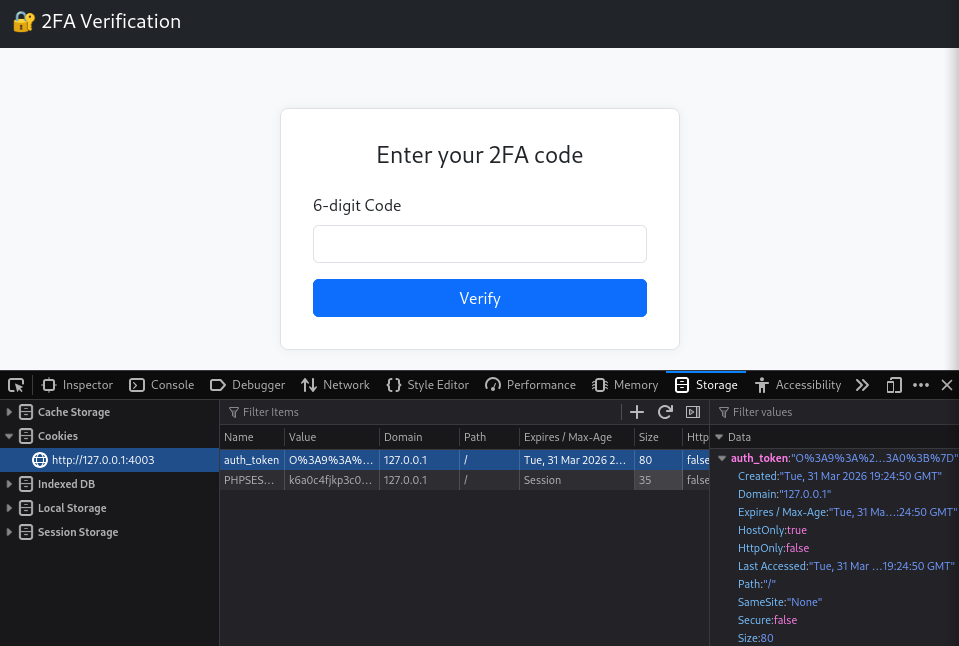Sort by Expires / Max-Age column header
Viewport: 959px width, 646px height.
tap(577, 437)
